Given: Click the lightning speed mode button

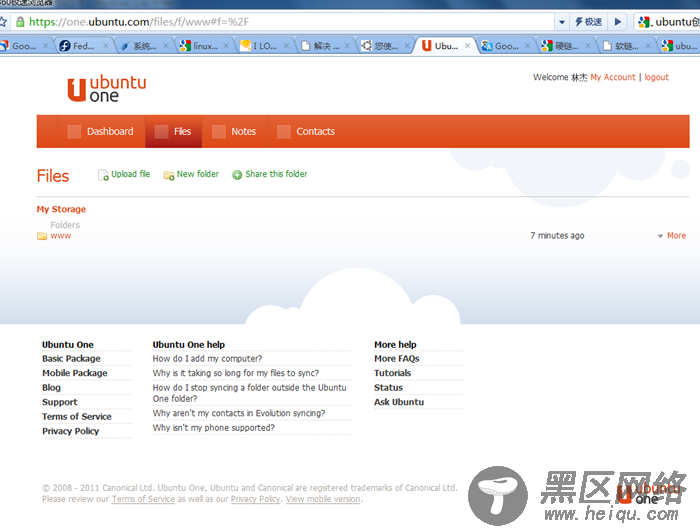Looking at the screenshot, I should (588, 21).
